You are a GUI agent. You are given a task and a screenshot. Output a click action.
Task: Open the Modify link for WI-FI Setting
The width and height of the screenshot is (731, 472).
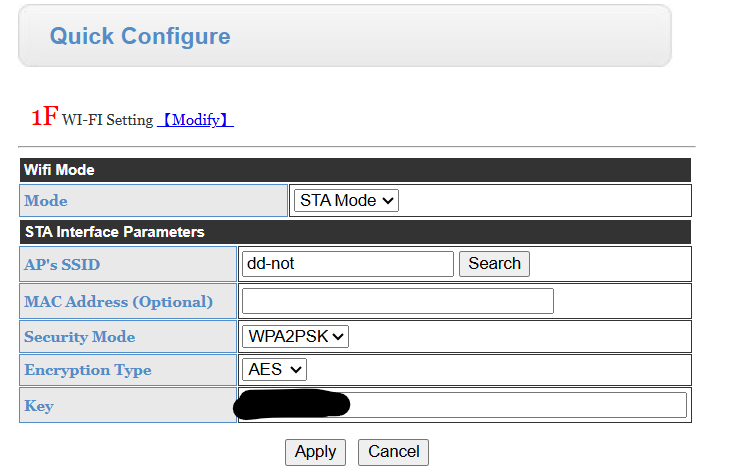coord(196,120)
